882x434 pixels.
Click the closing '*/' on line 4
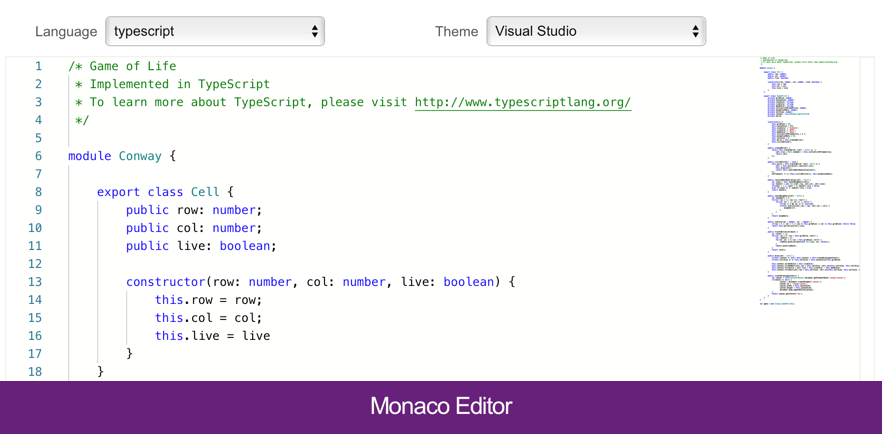[x=82, y=120]
